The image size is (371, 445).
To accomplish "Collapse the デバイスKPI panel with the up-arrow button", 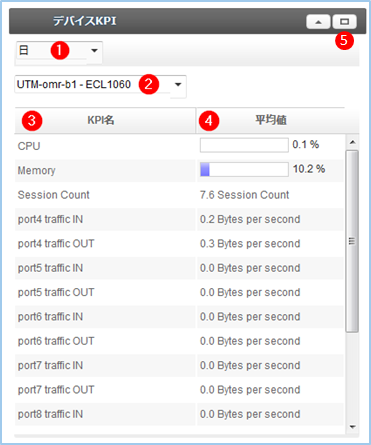I will click(318, 22).
